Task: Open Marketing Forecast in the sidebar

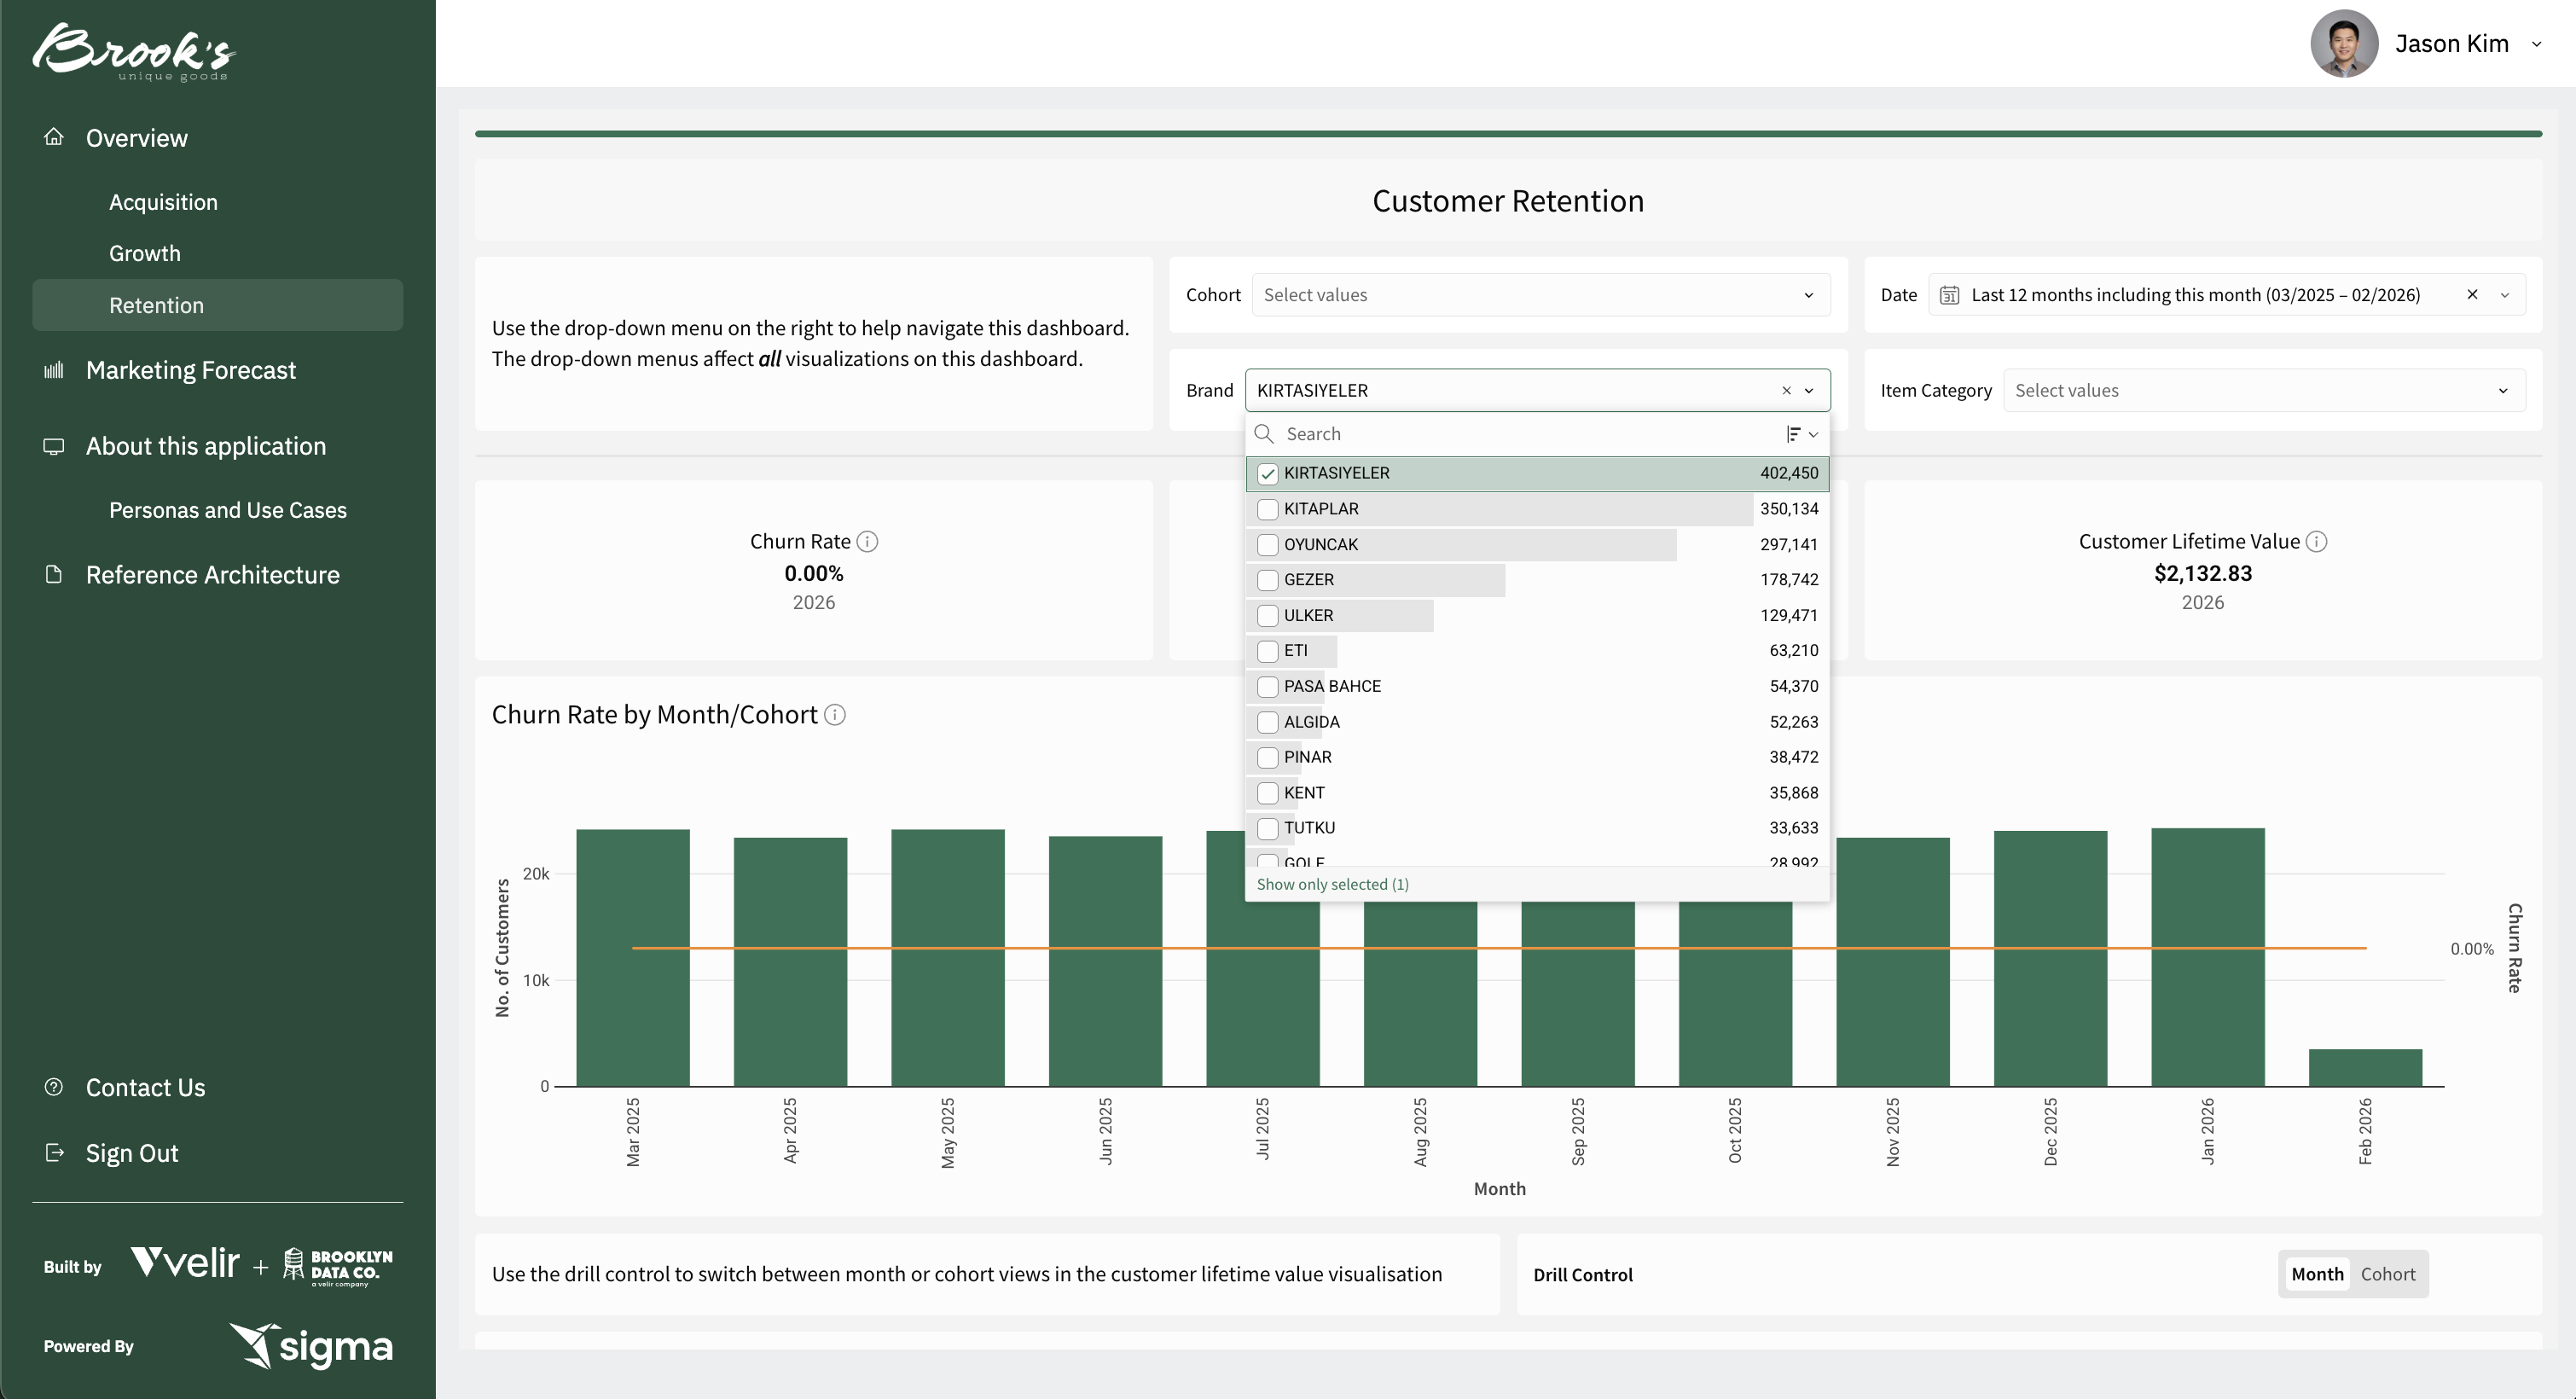Action: (190, 370)
